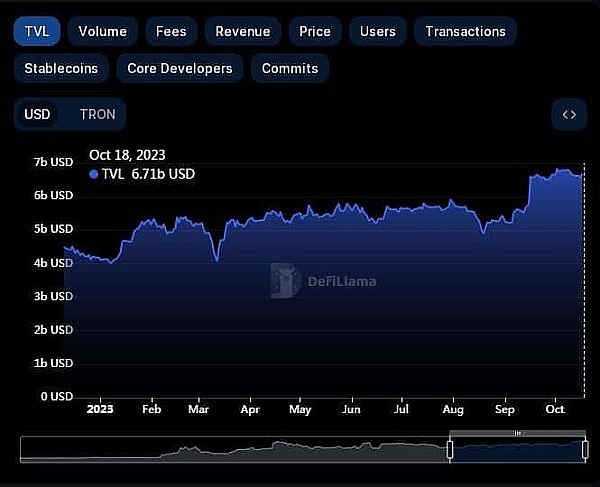The width and height of the screenshot is (600, 487).
Task: Click the chart at the March dip
Action: point(217,260)
